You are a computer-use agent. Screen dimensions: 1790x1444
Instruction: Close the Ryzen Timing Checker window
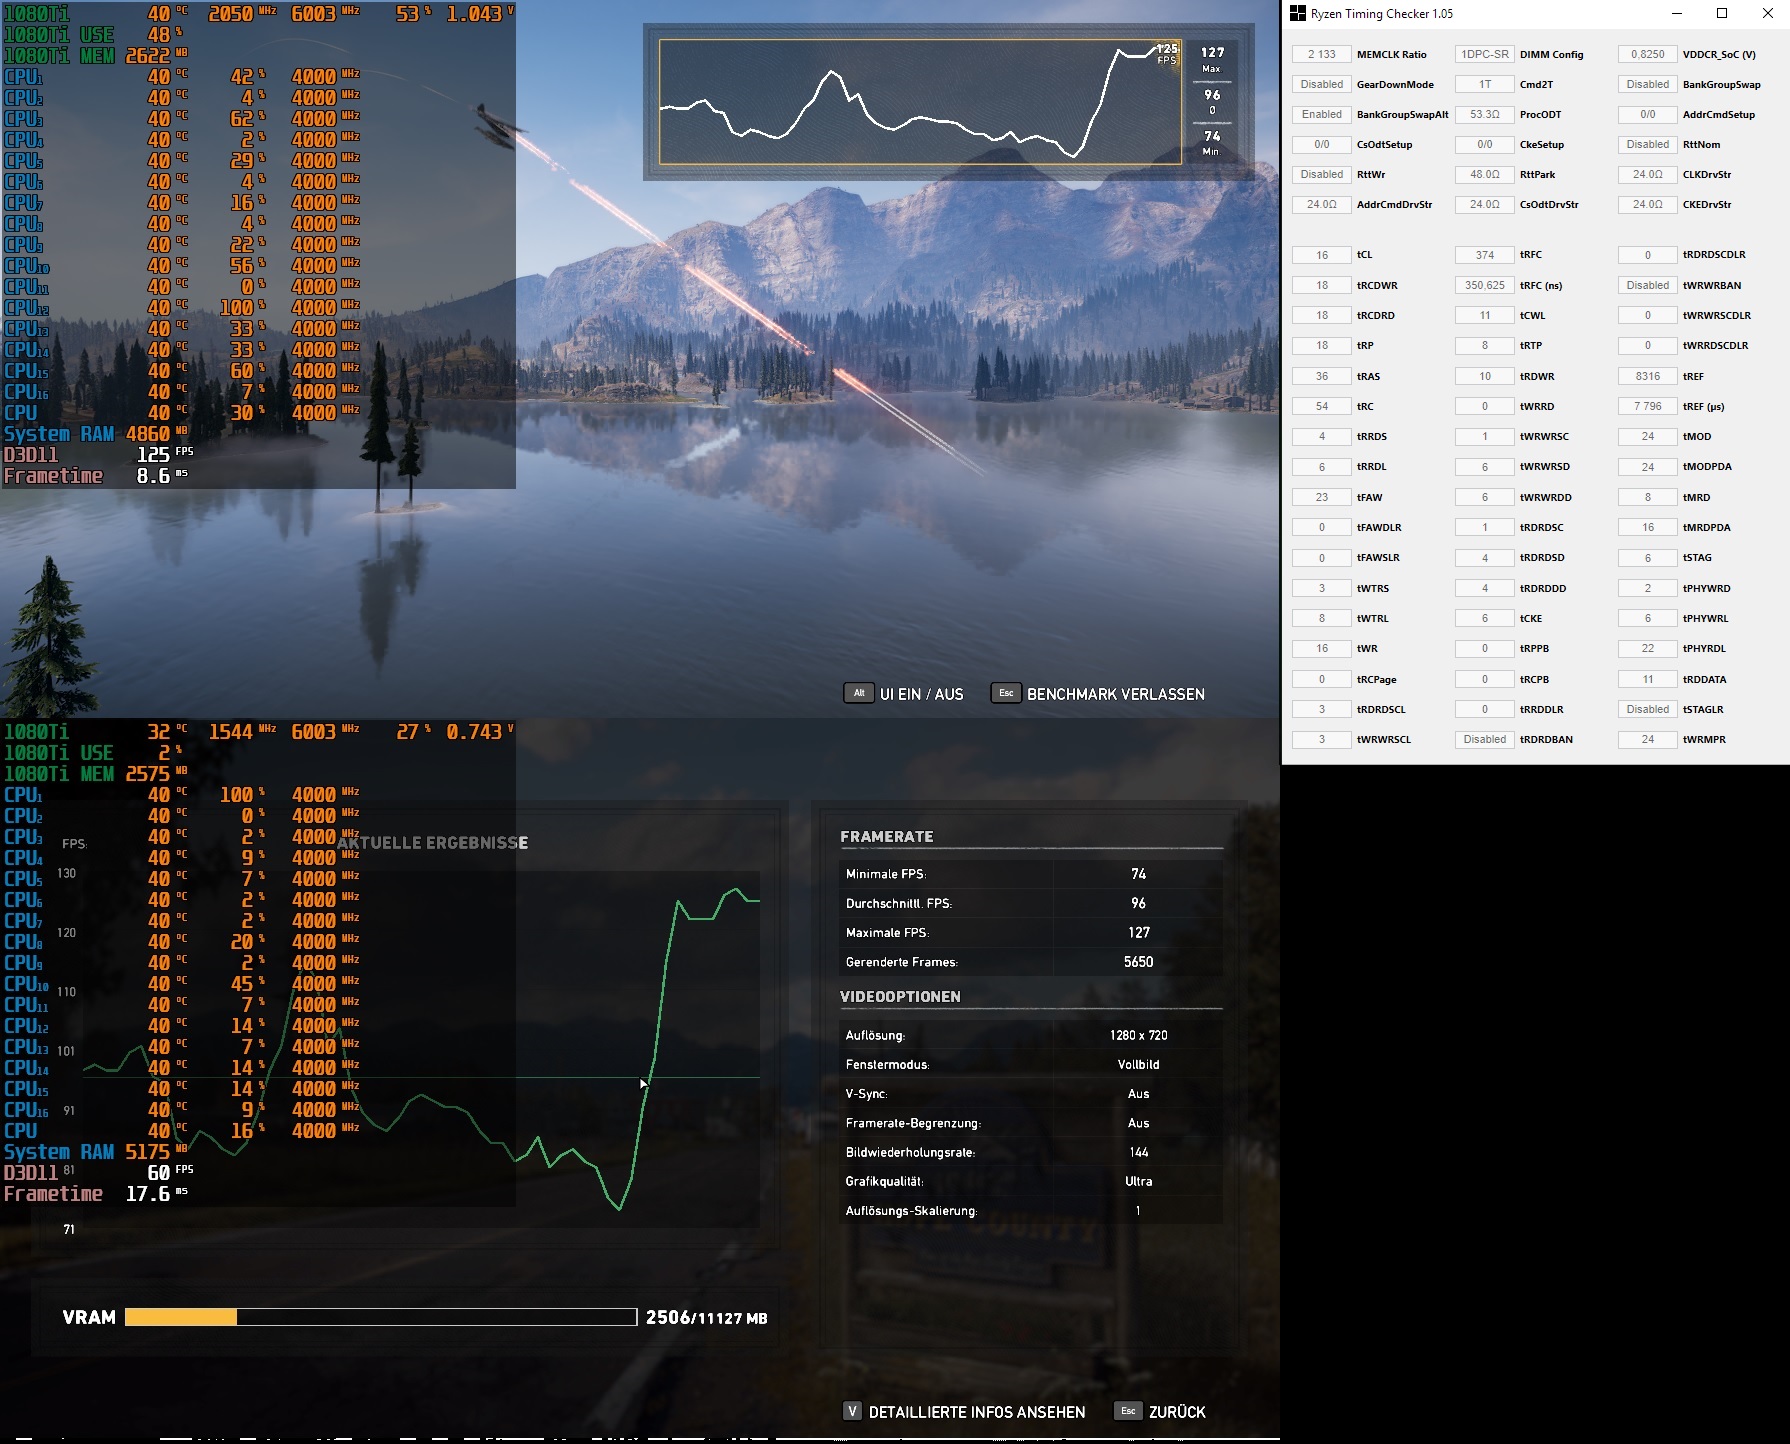(x=1767, y=14)
